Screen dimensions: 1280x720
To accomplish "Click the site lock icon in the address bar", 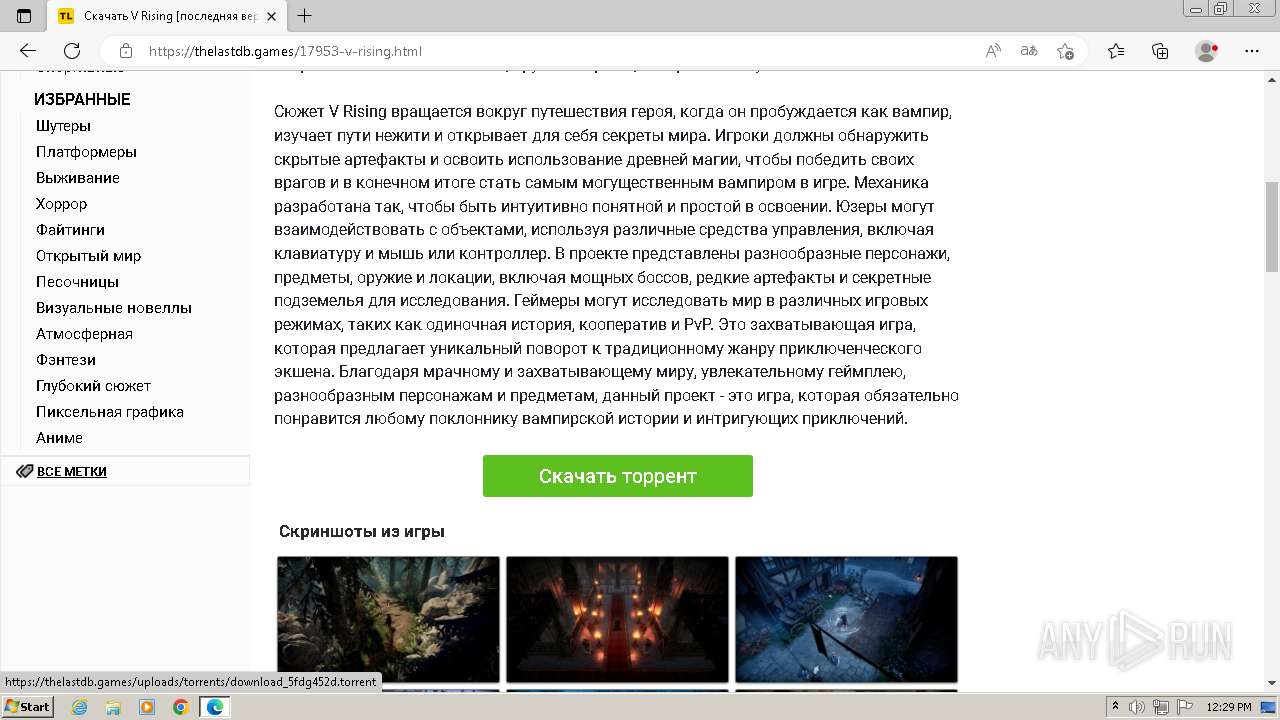I will coord(125,51).
